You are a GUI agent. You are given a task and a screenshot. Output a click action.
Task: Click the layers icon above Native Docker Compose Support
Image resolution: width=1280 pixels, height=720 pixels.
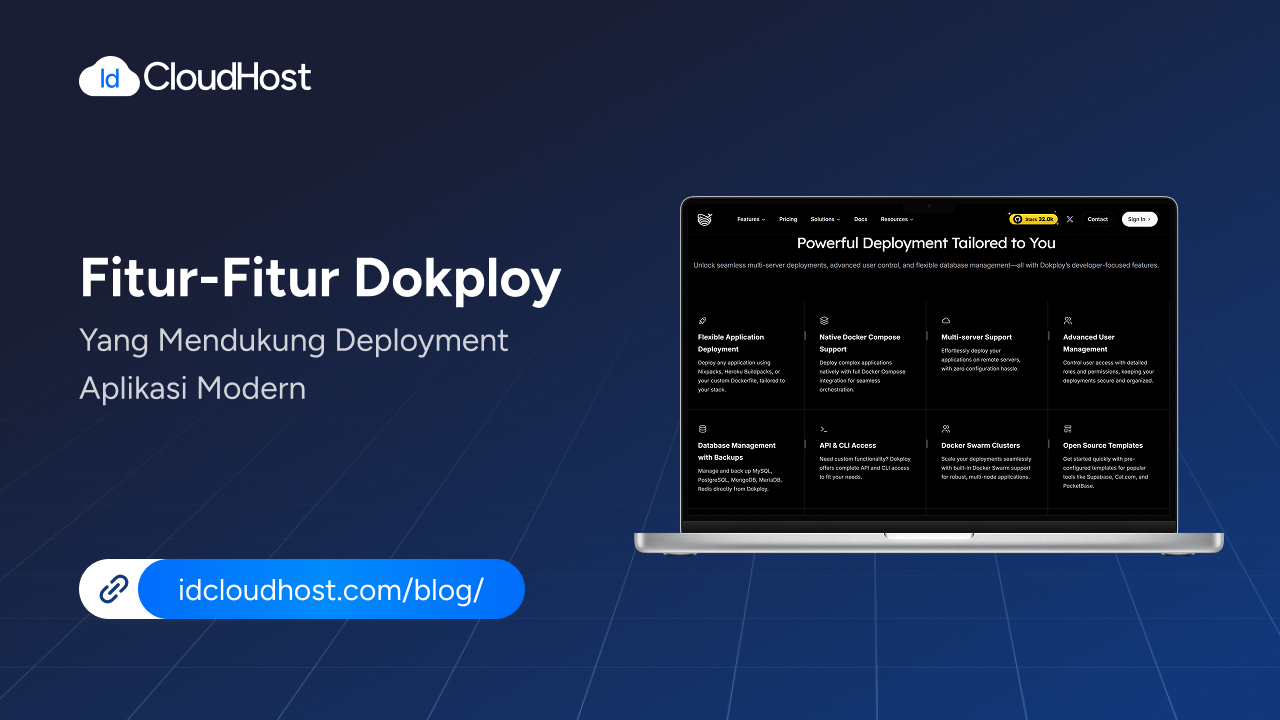[x=824, y=321]
